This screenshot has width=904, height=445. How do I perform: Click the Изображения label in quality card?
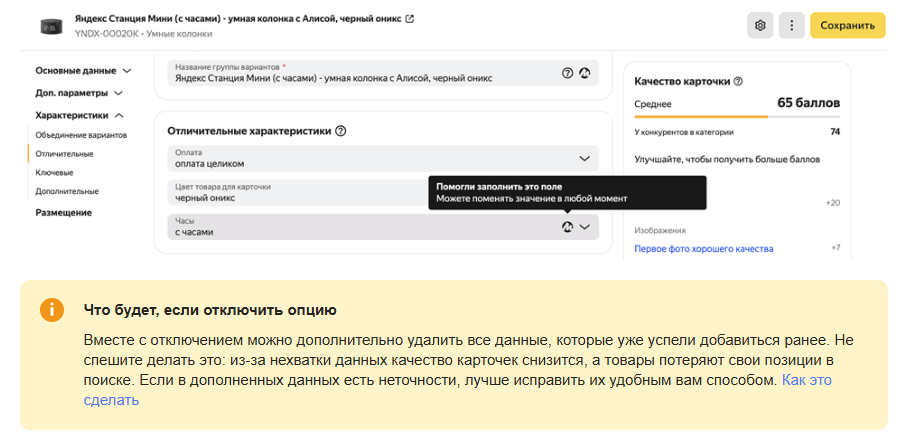tap(660, 230)
